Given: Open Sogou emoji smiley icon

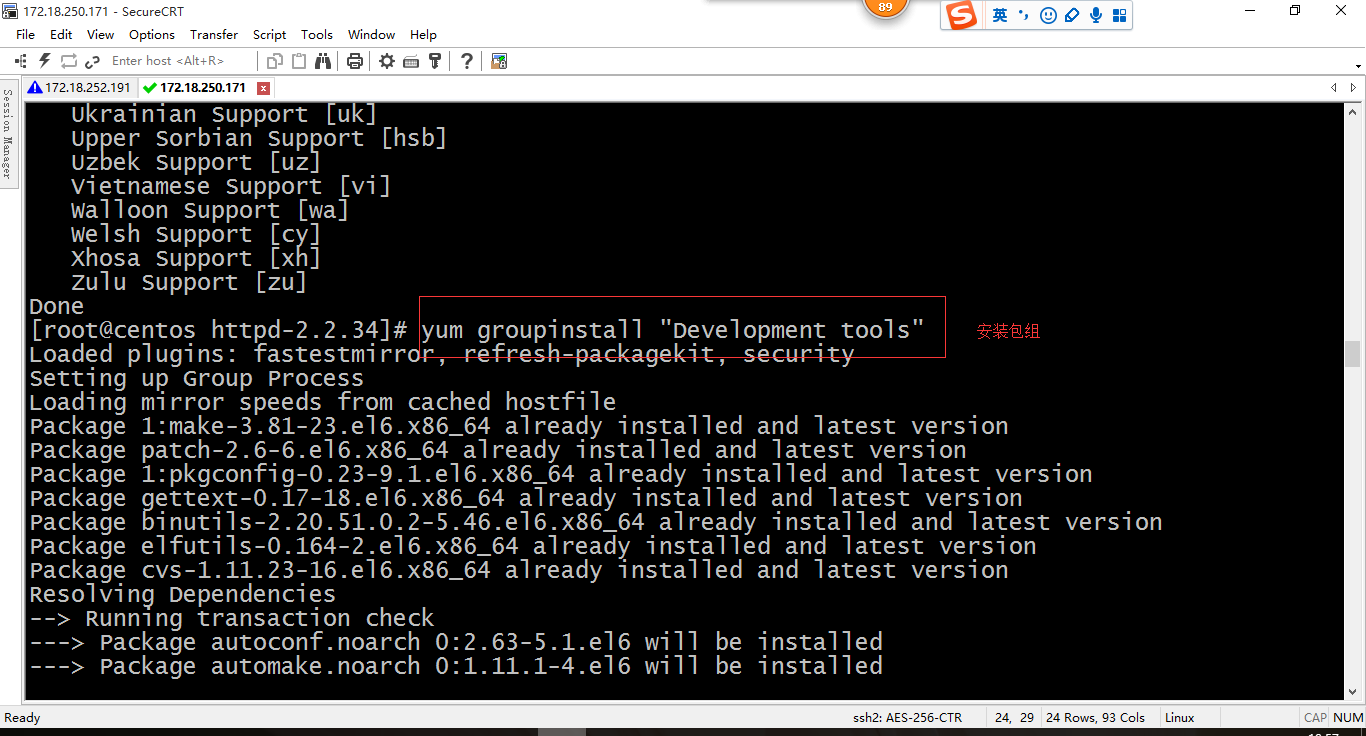Looking at the screenshot, I should (1048, 15).
